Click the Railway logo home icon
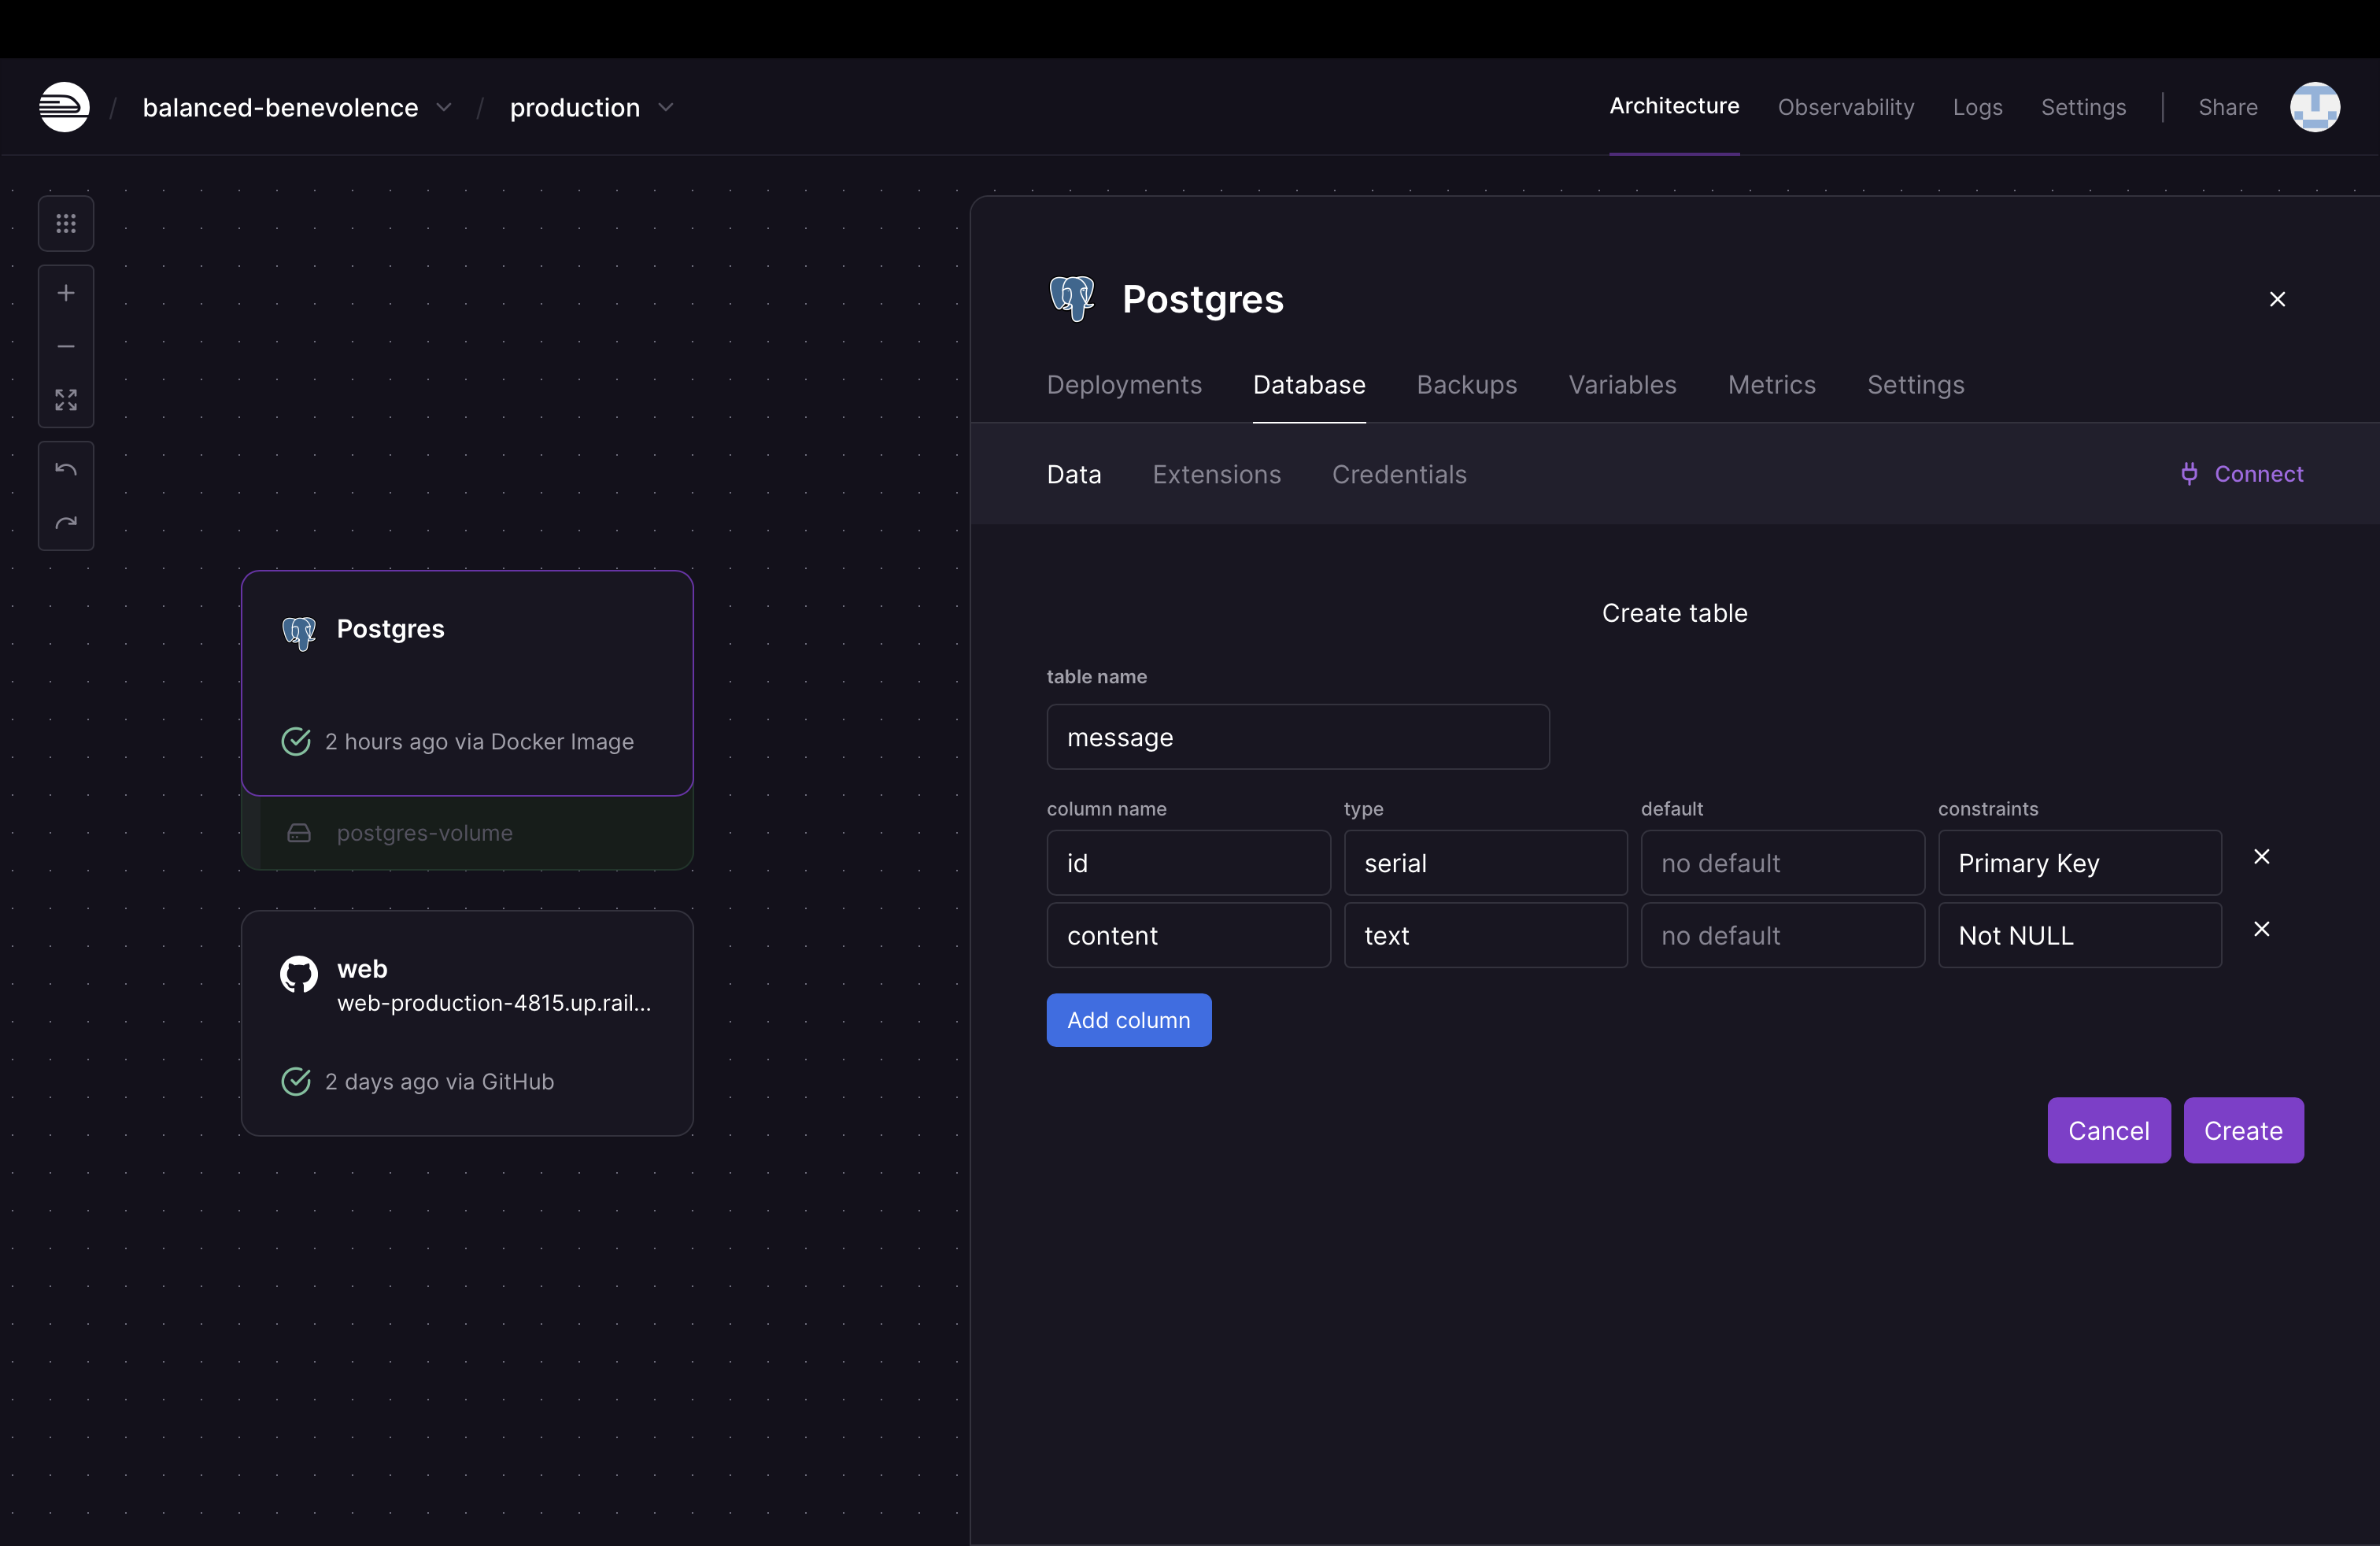 (x=64, y=107)
